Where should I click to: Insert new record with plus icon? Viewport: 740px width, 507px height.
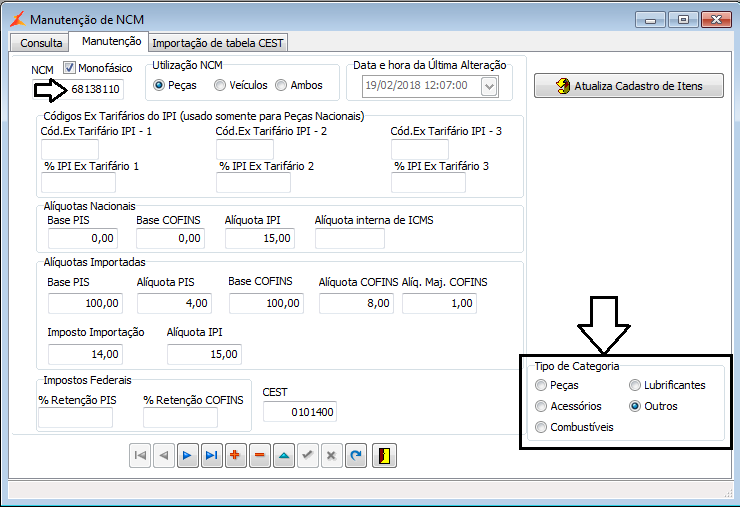click(235, 456)
